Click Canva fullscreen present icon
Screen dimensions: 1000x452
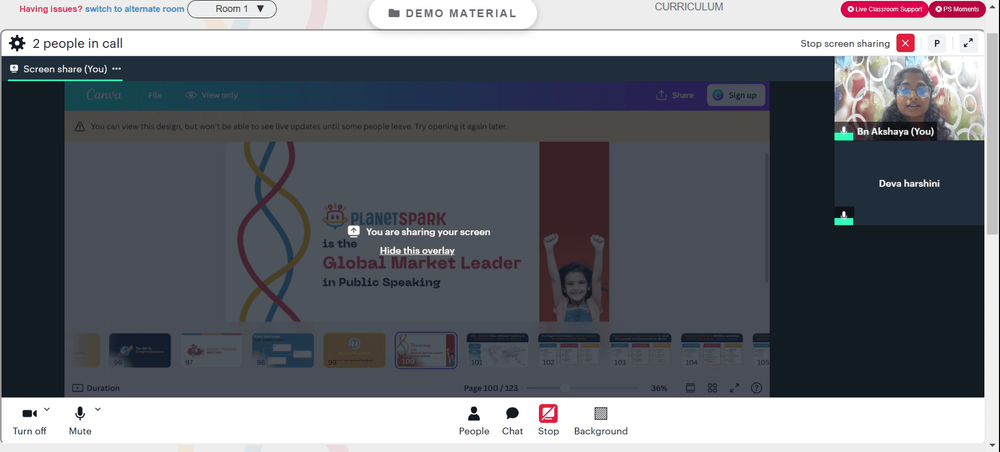(x=734, y=388)
